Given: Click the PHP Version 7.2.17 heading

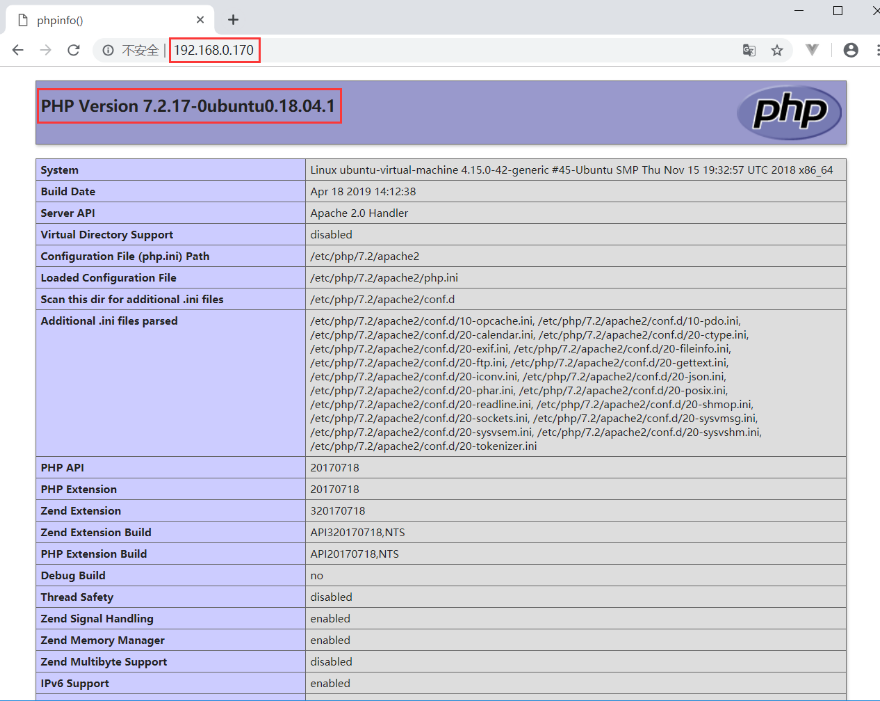Looking at the screenshot, I should (x=188, y=106).
